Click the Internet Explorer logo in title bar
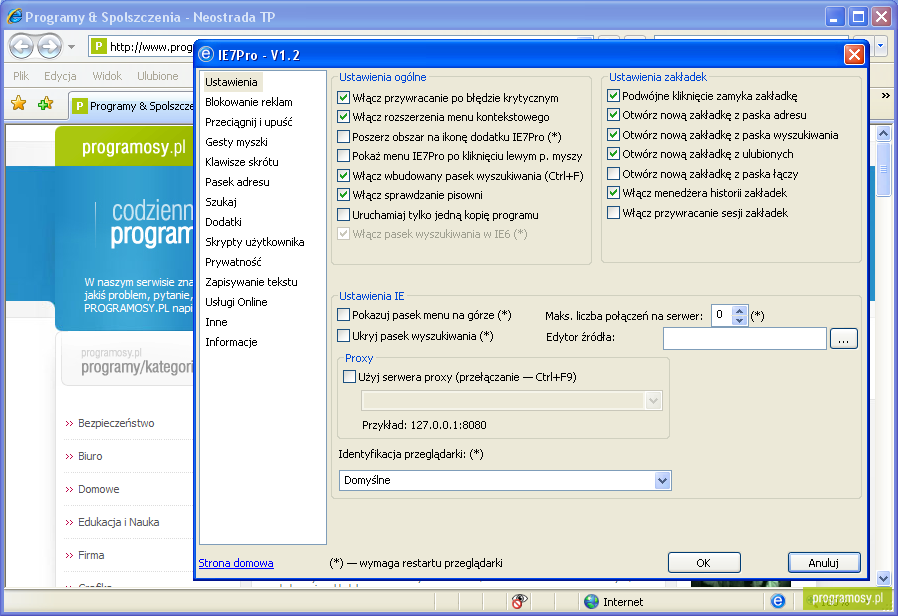 pyautogui.click(x=14, y=17)
